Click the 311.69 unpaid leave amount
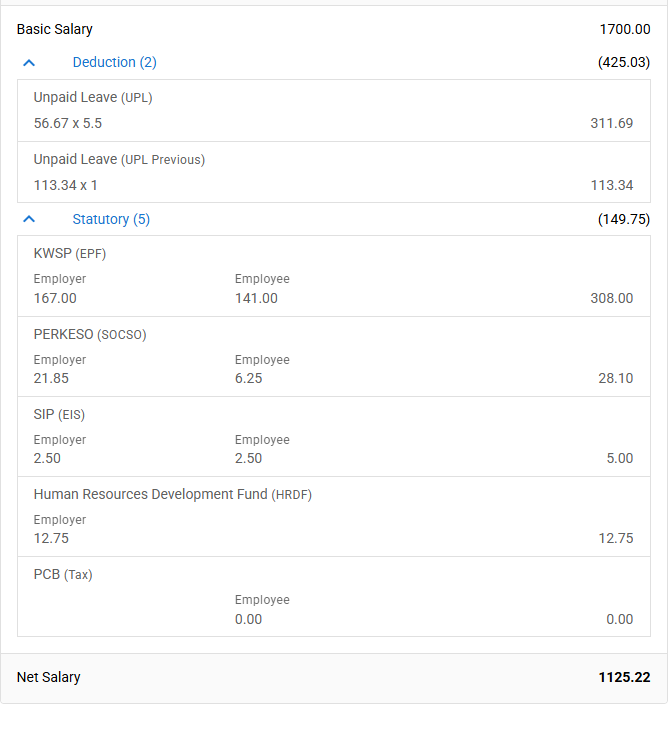The height and width of the screenshot is (731, 668). point(612,124)
